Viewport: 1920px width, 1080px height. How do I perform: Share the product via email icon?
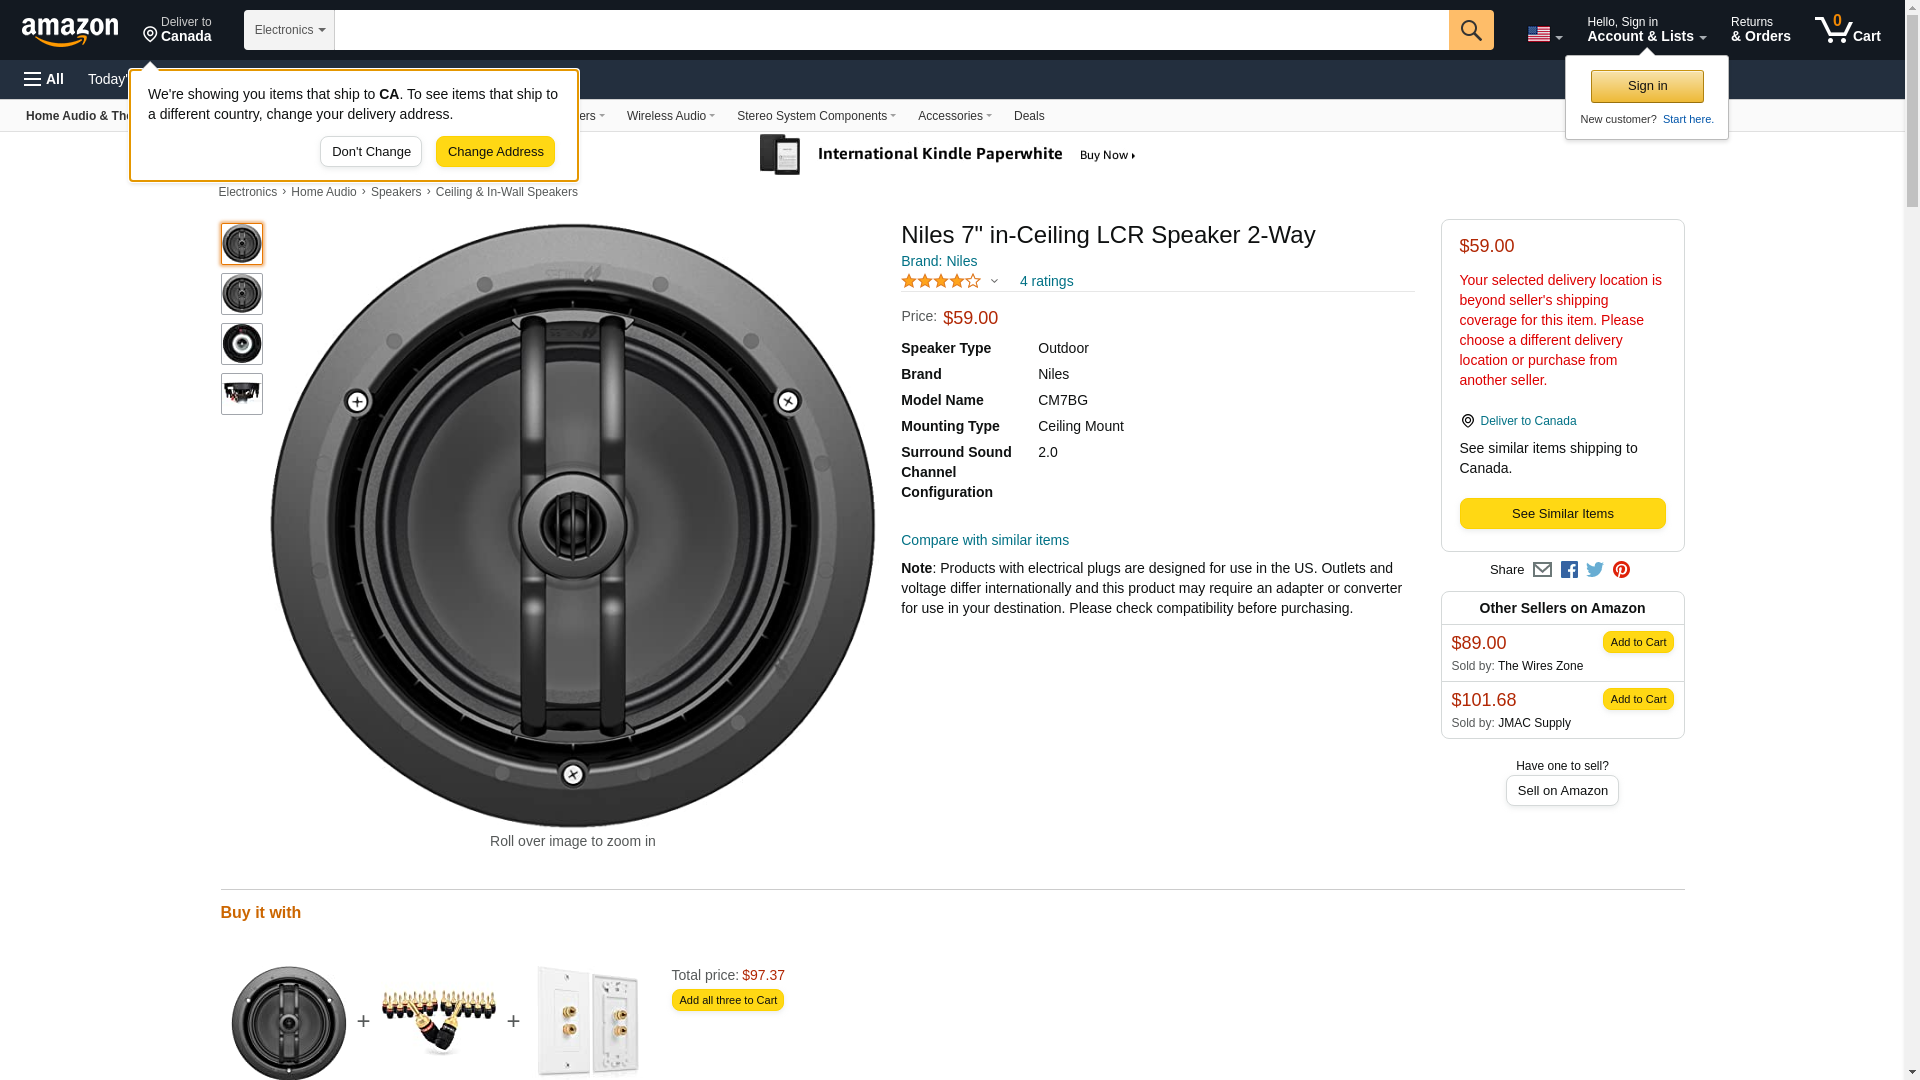(x=1542, y=570)
